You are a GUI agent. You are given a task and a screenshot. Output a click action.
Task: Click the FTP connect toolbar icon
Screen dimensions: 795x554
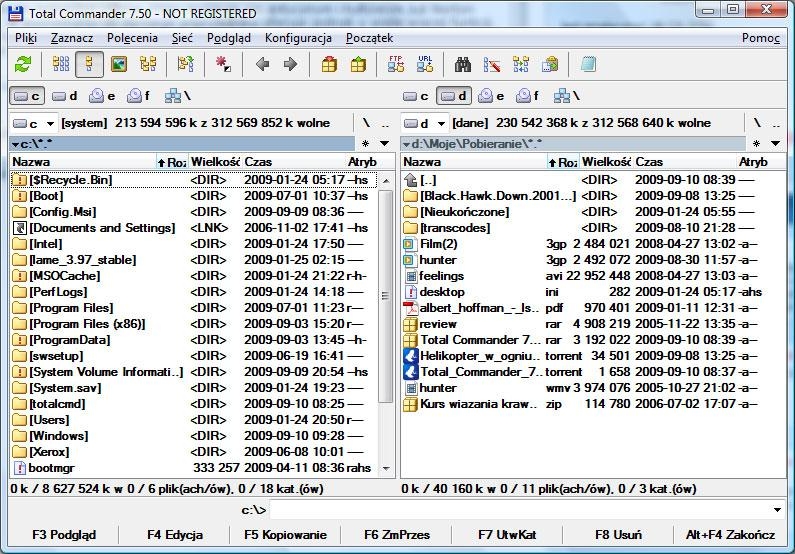(x=395, y=64)
